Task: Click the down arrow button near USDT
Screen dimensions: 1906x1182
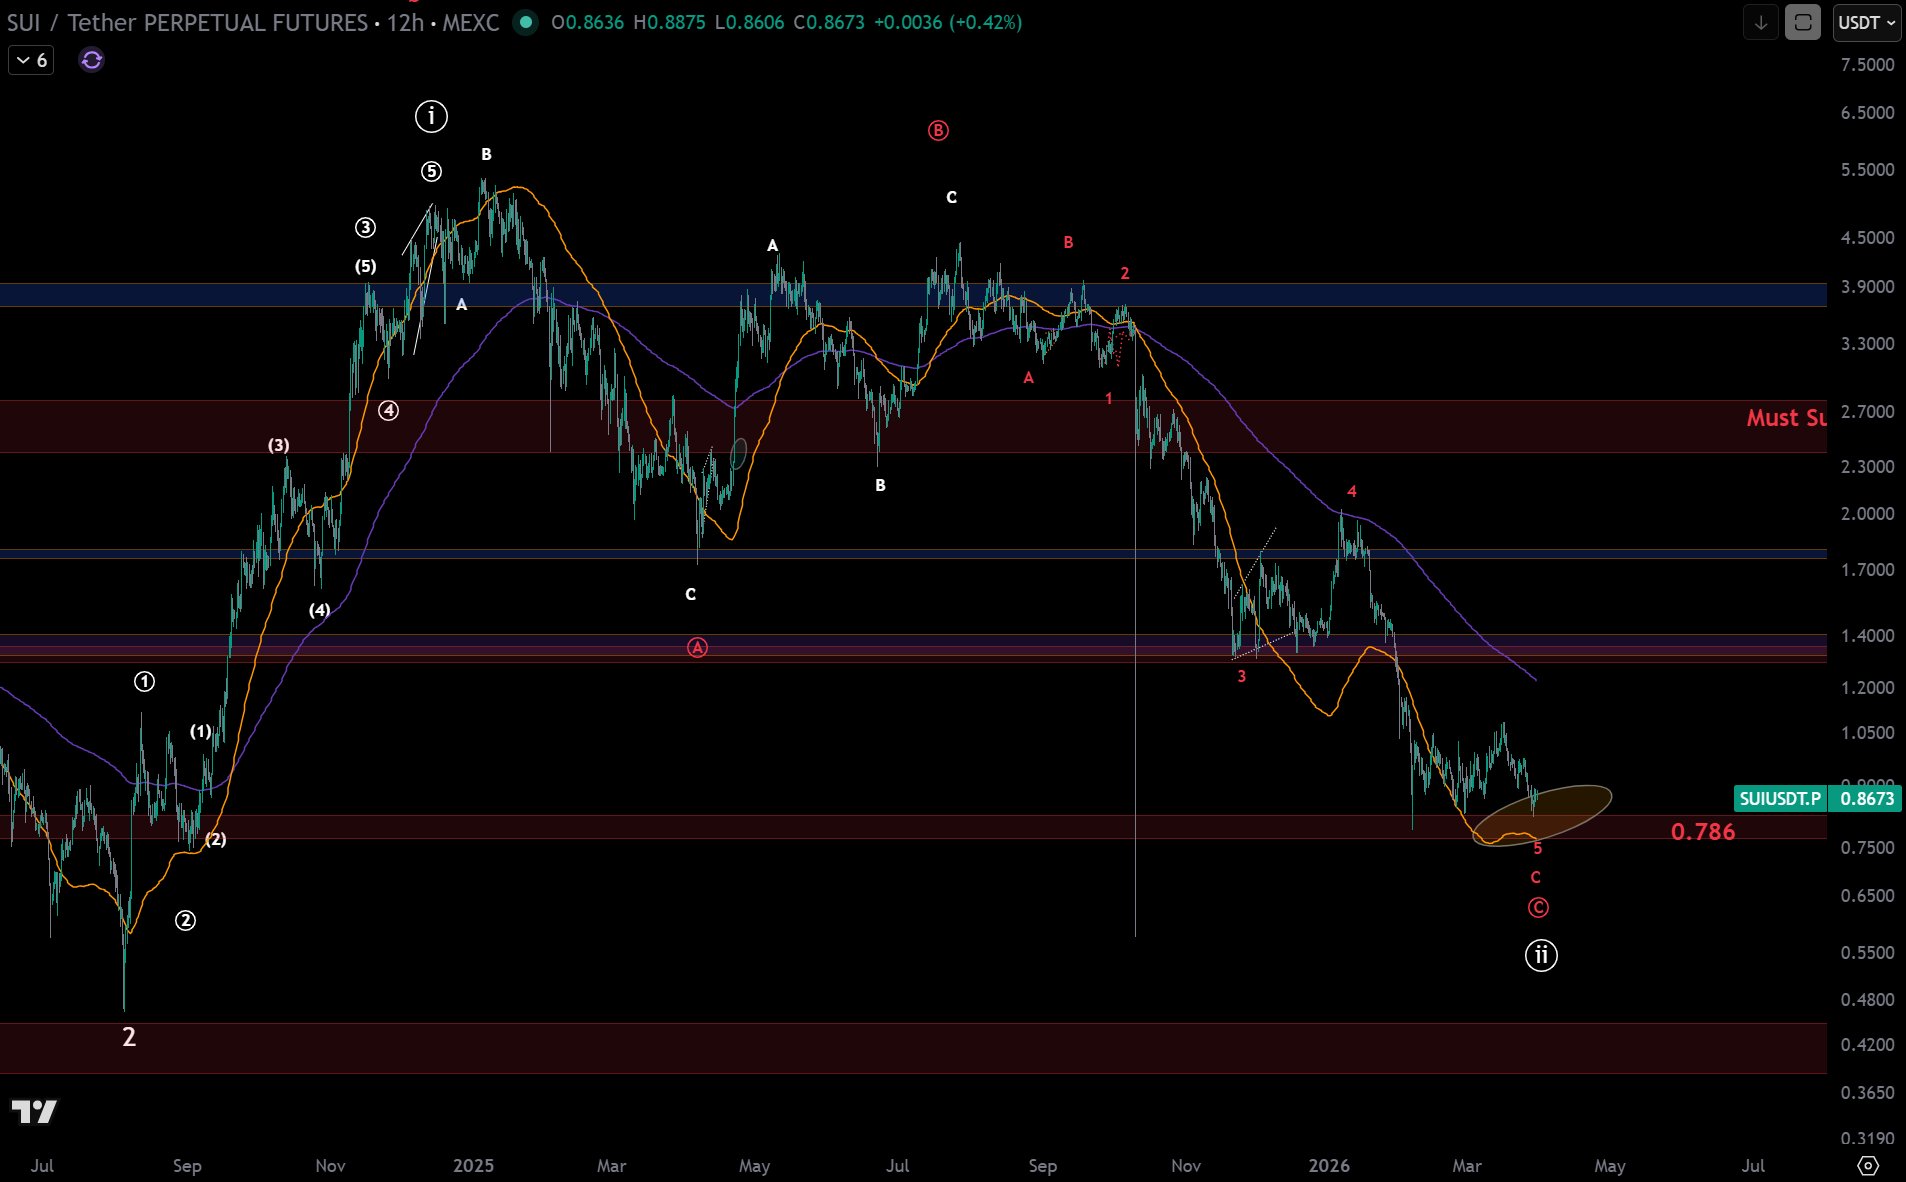Action: [x=1760, y=22]
